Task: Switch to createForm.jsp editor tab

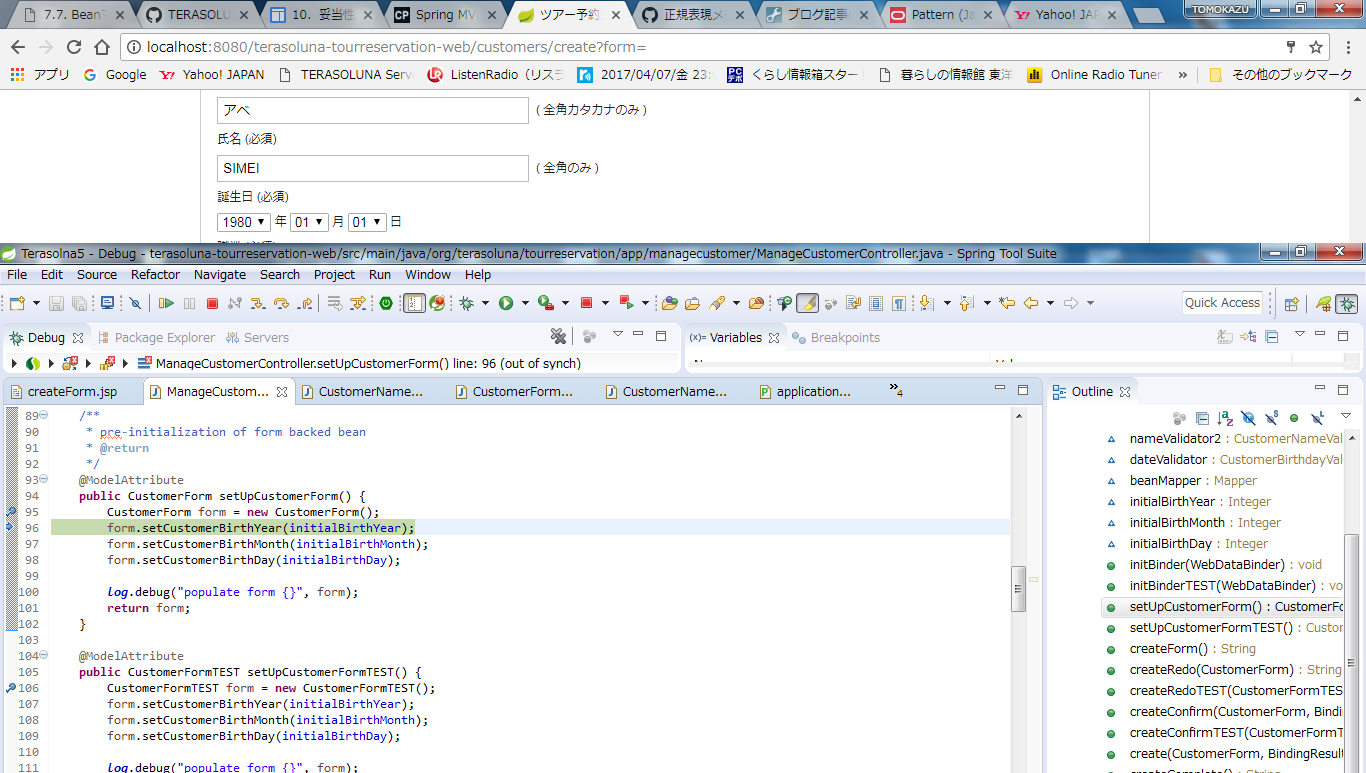Action: (x=72, y=392)
